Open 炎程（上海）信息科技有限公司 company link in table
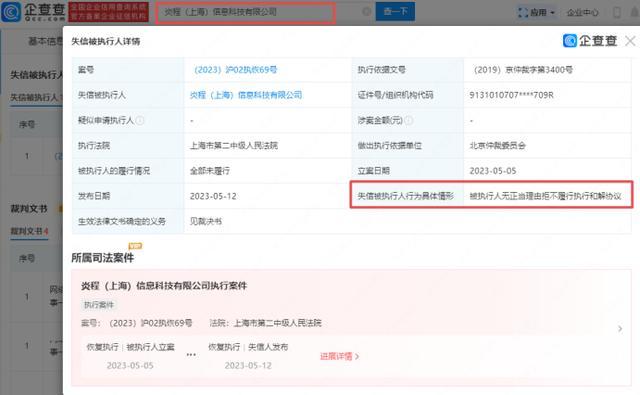 tap(246, 95)
